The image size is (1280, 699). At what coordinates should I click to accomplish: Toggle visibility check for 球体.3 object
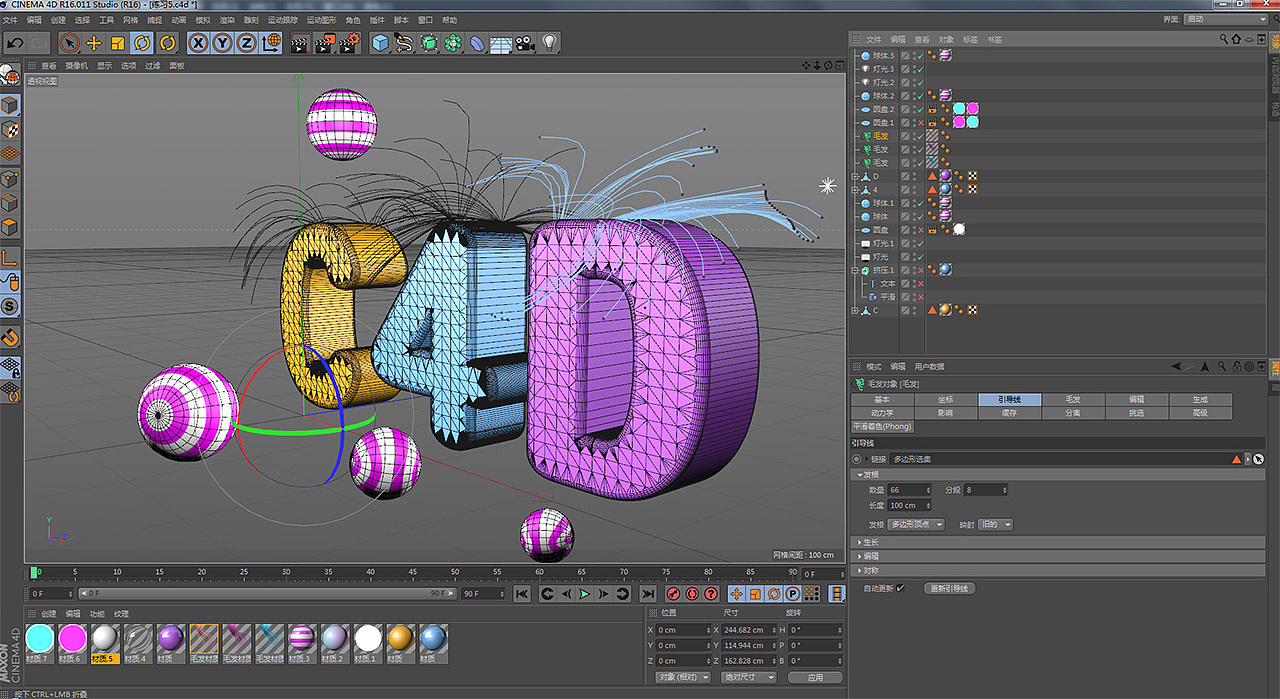coord(919,56)
